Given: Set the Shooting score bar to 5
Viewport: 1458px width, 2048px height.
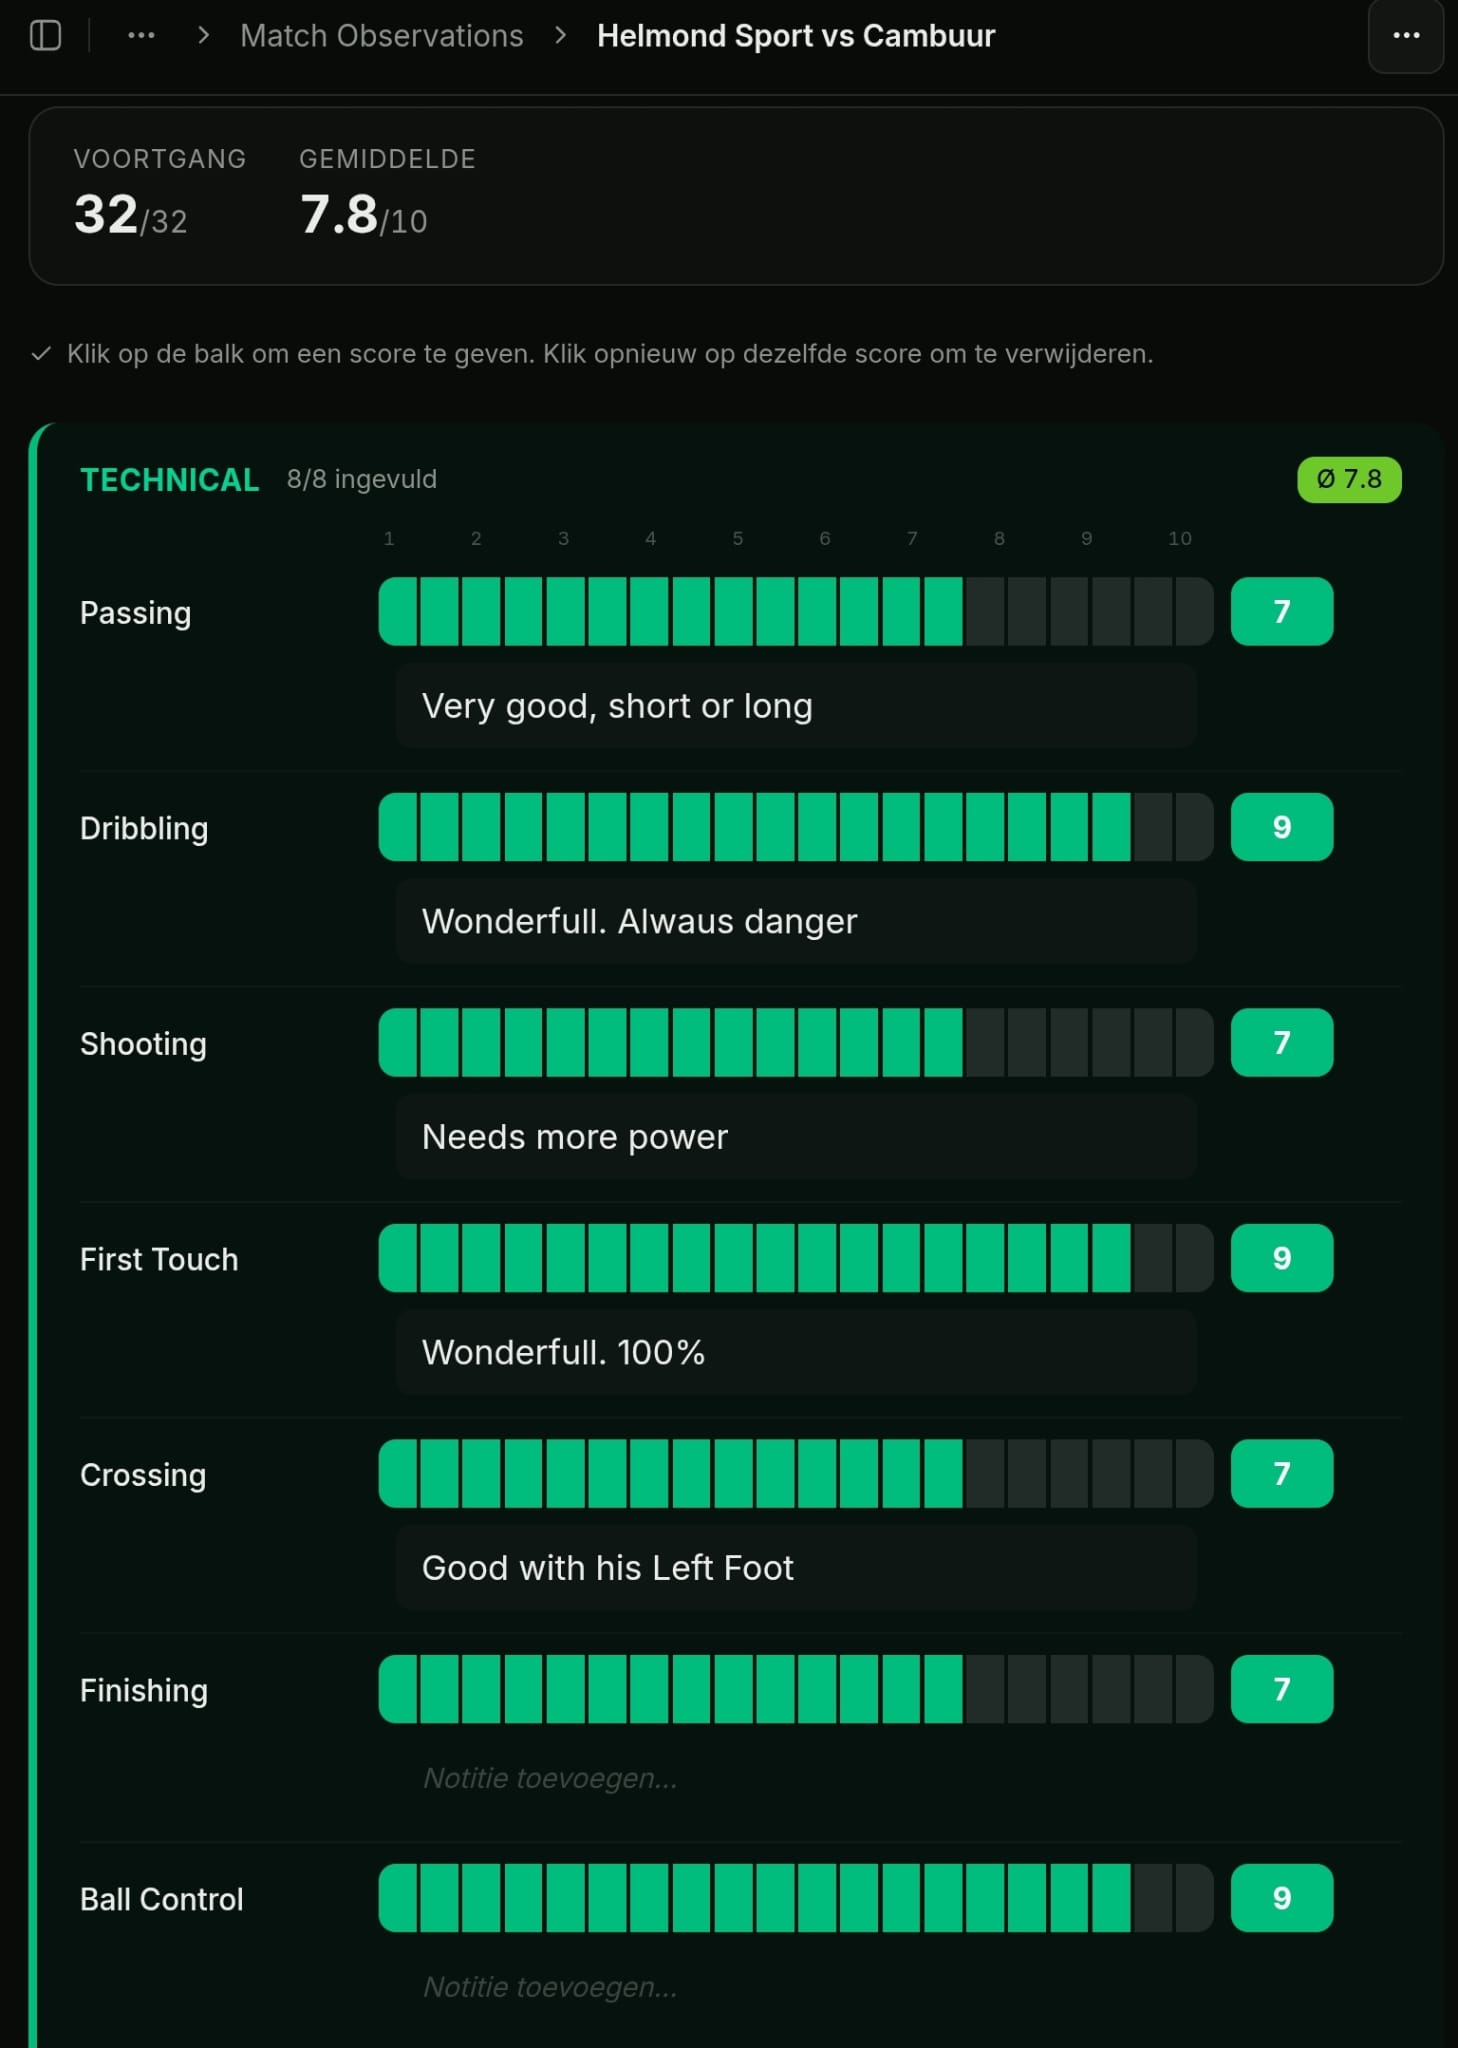Looking at the screenshot, I should [754, 1043].
